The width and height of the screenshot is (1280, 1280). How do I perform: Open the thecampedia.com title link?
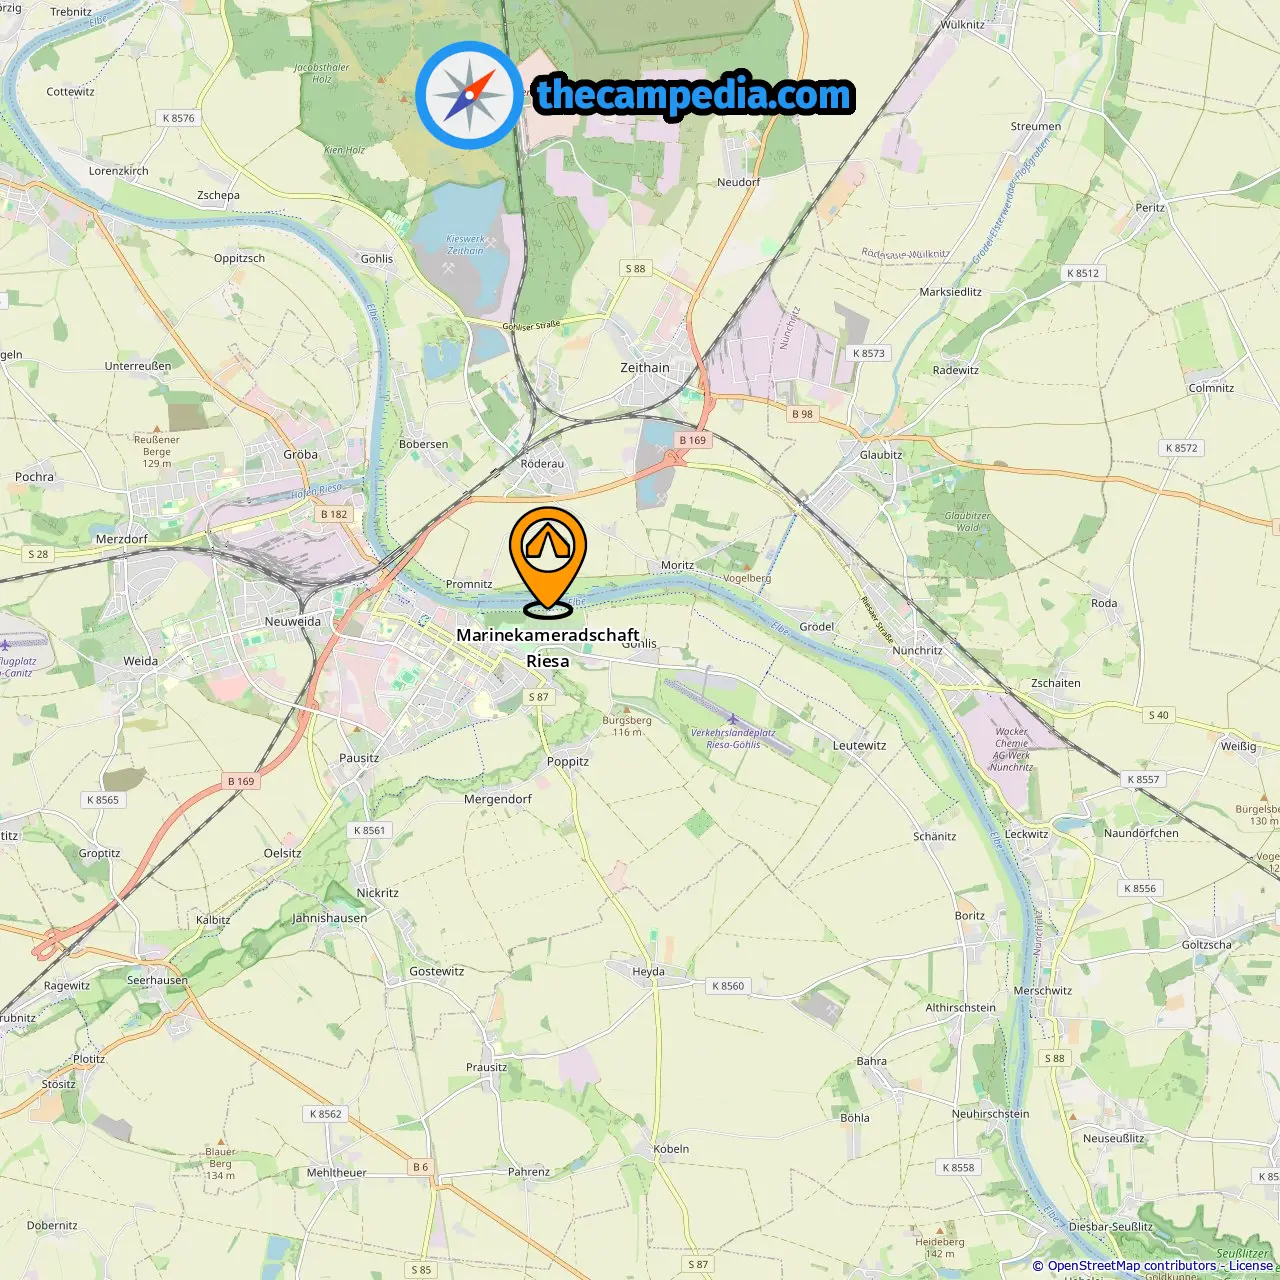(x=694, y=95)
